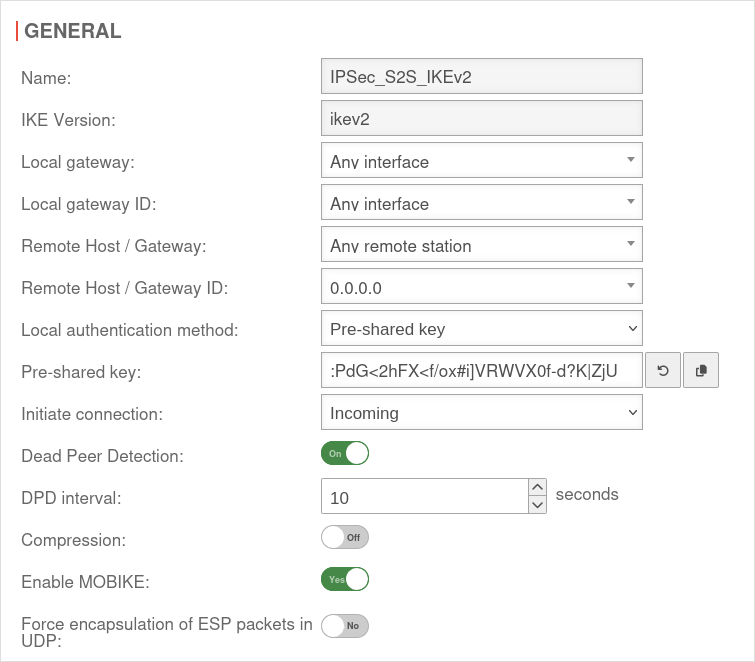755x662 pixels.
Task: Enable the Compression toggle
Action: click(x=345, y=537)
